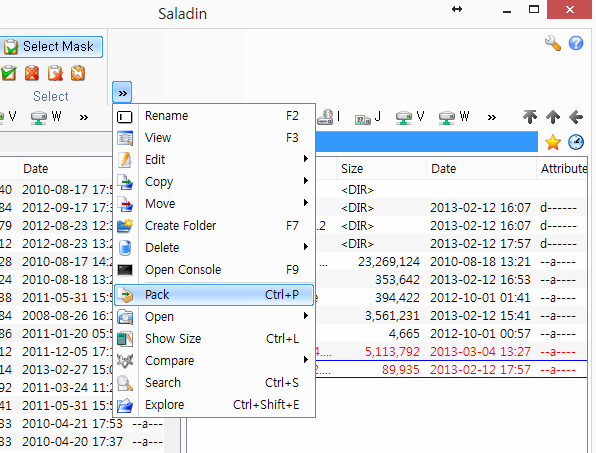Expand the Move submenu arrow

pos(306,203)
